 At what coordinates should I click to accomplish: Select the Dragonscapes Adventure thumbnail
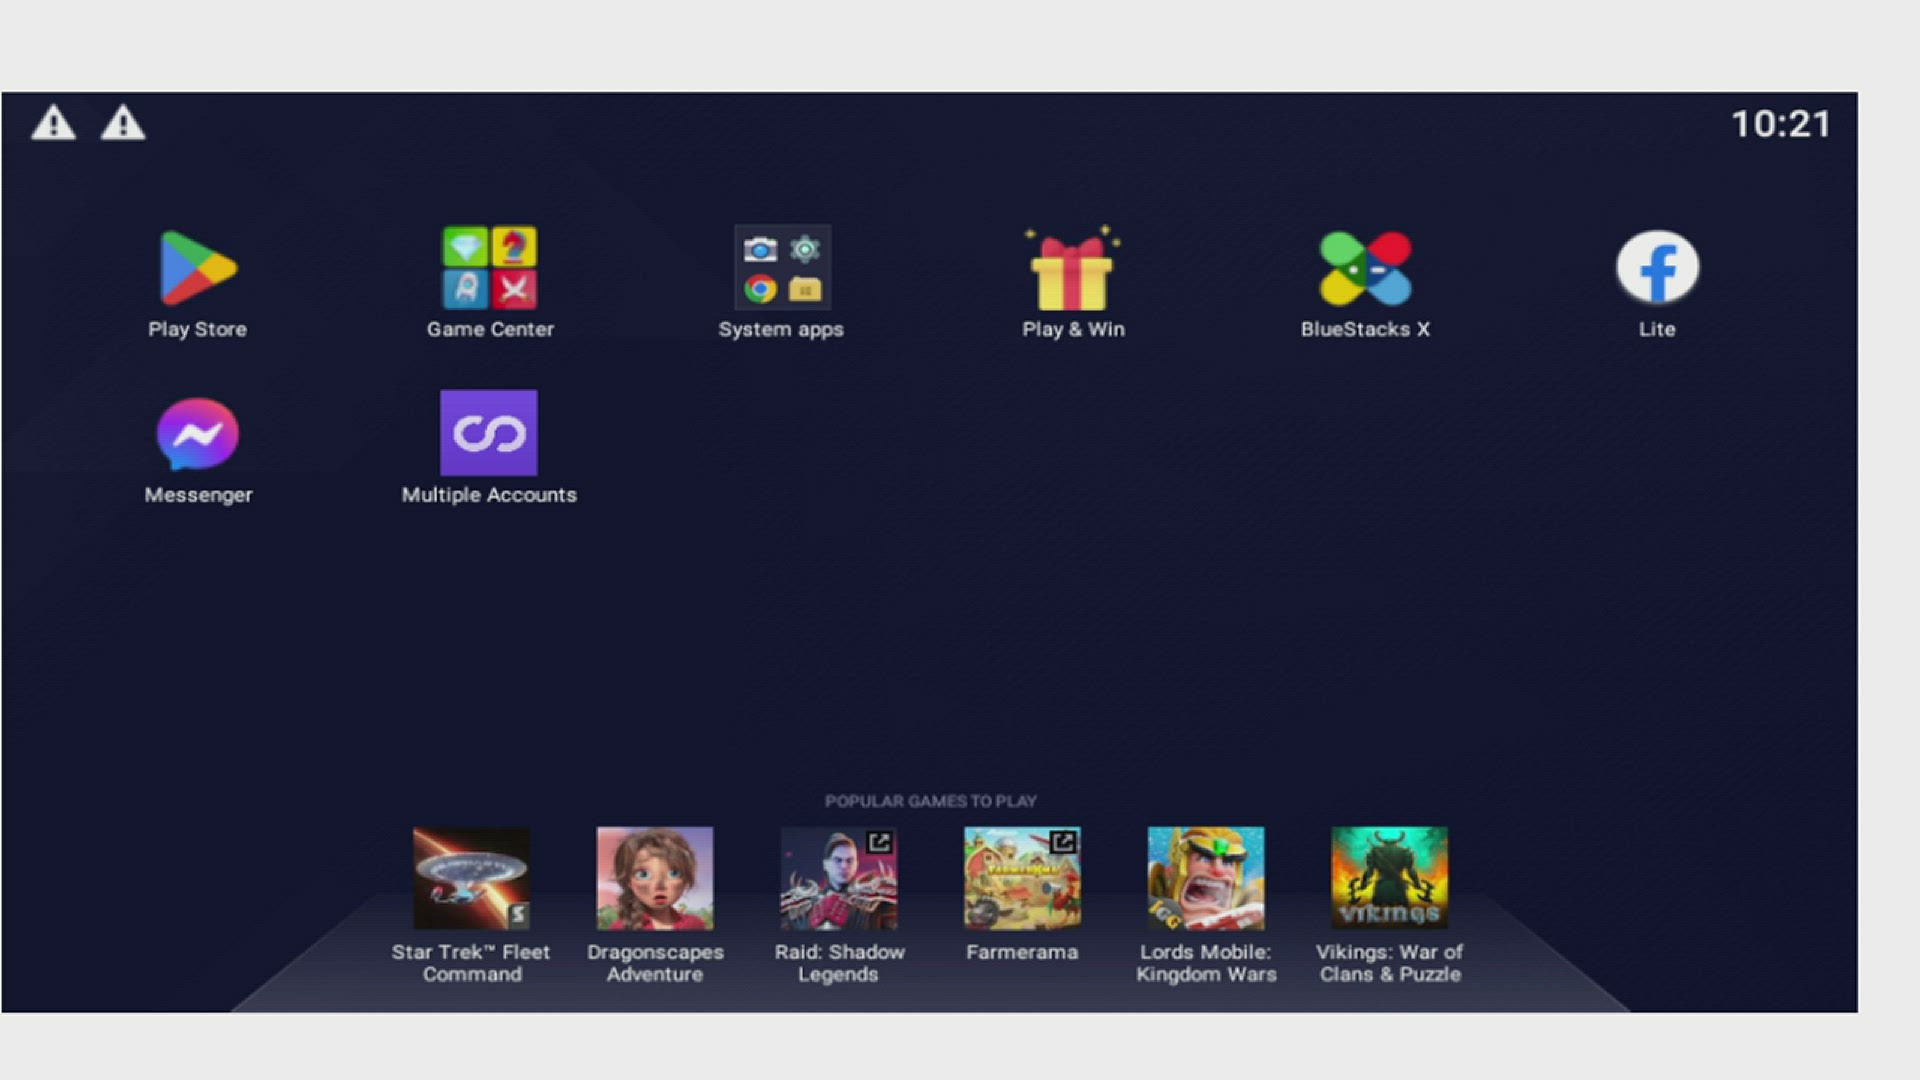[655, 878]
